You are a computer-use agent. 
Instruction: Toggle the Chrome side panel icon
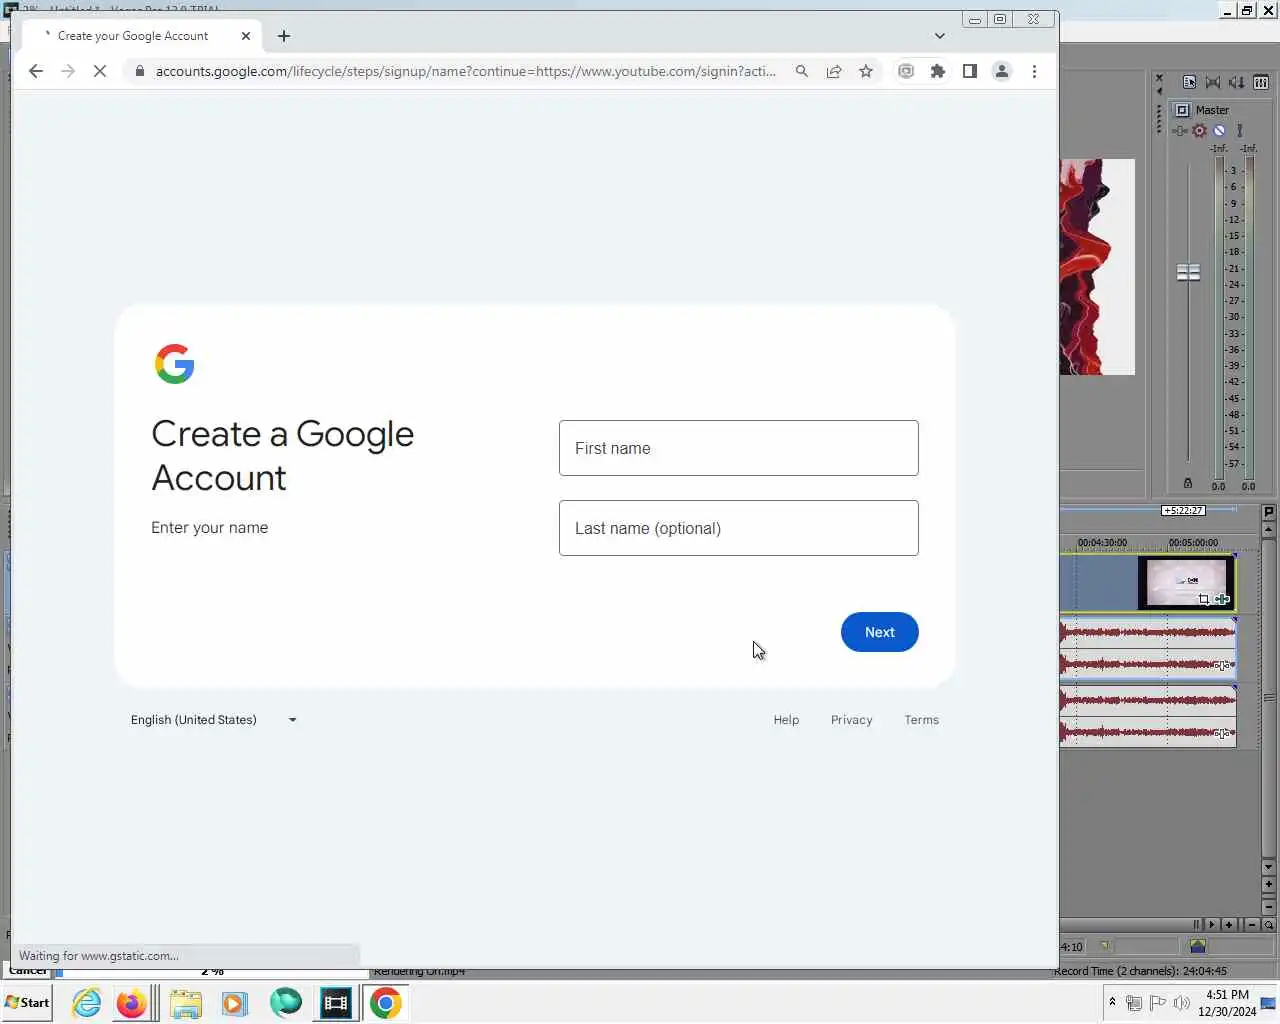tap(970, 71)
